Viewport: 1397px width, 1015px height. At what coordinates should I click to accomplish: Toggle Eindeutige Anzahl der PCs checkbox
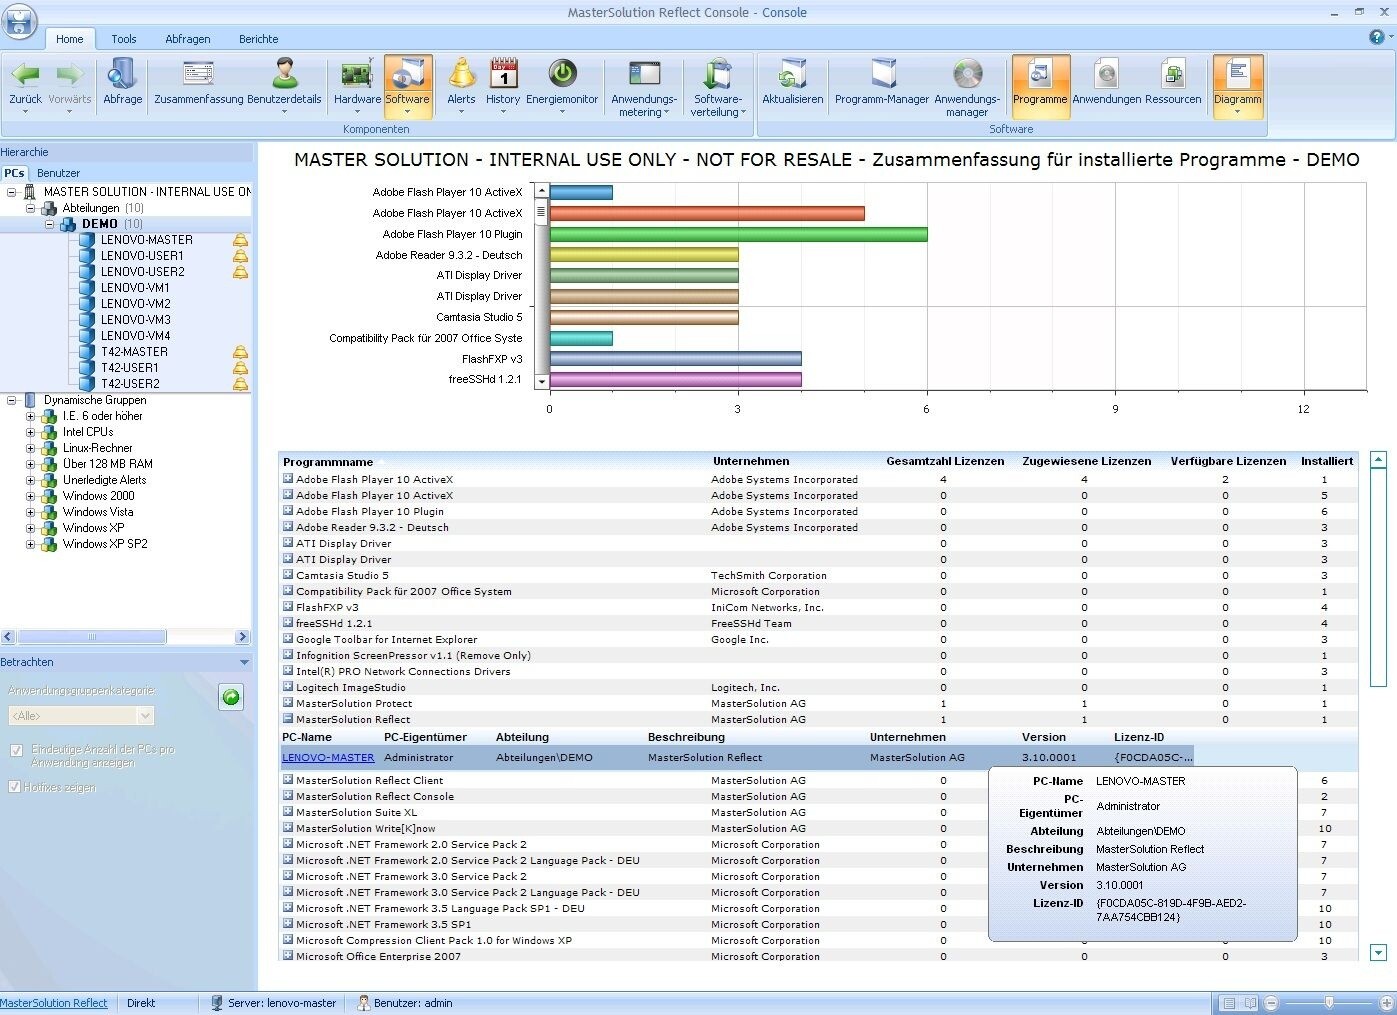coord(16,750)
